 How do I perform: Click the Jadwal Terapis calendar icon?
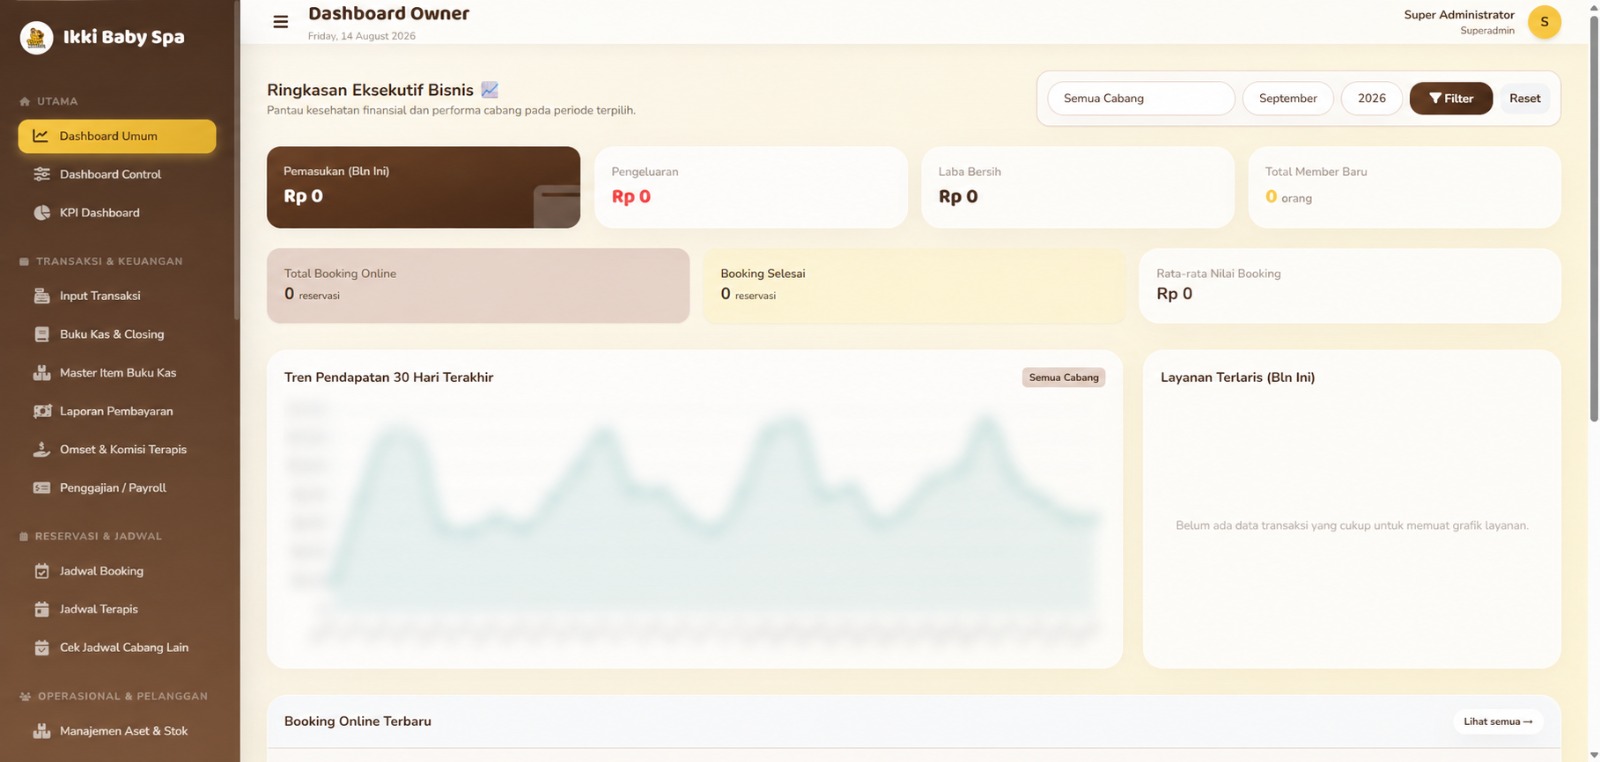tap(42, 609)
